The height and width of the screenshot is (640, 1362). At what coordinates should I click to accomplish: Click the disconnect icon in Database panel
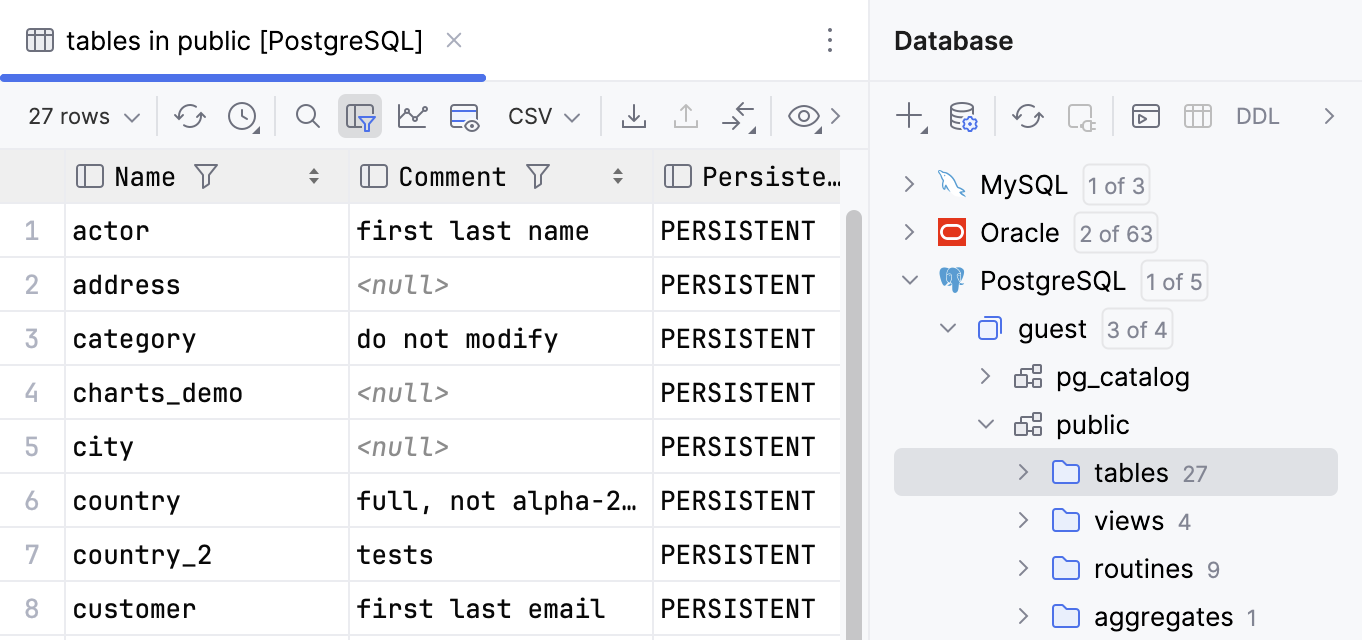point(1081,116)
